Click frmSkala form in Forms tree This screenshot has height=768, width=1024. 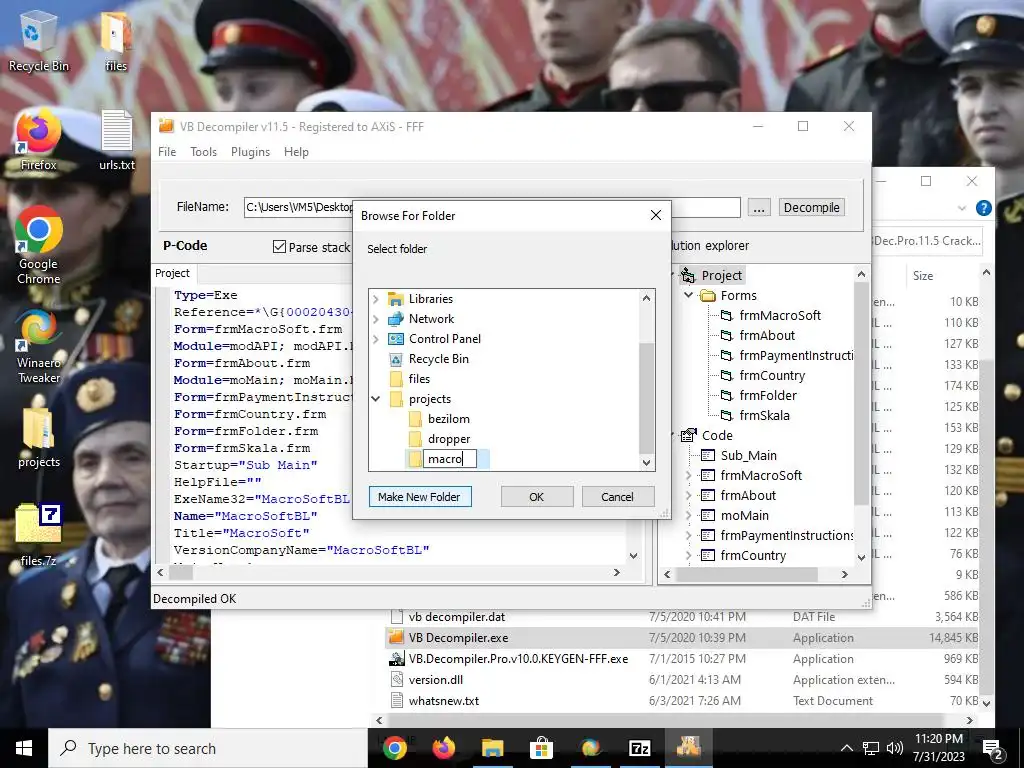click(x=764, y=415)
